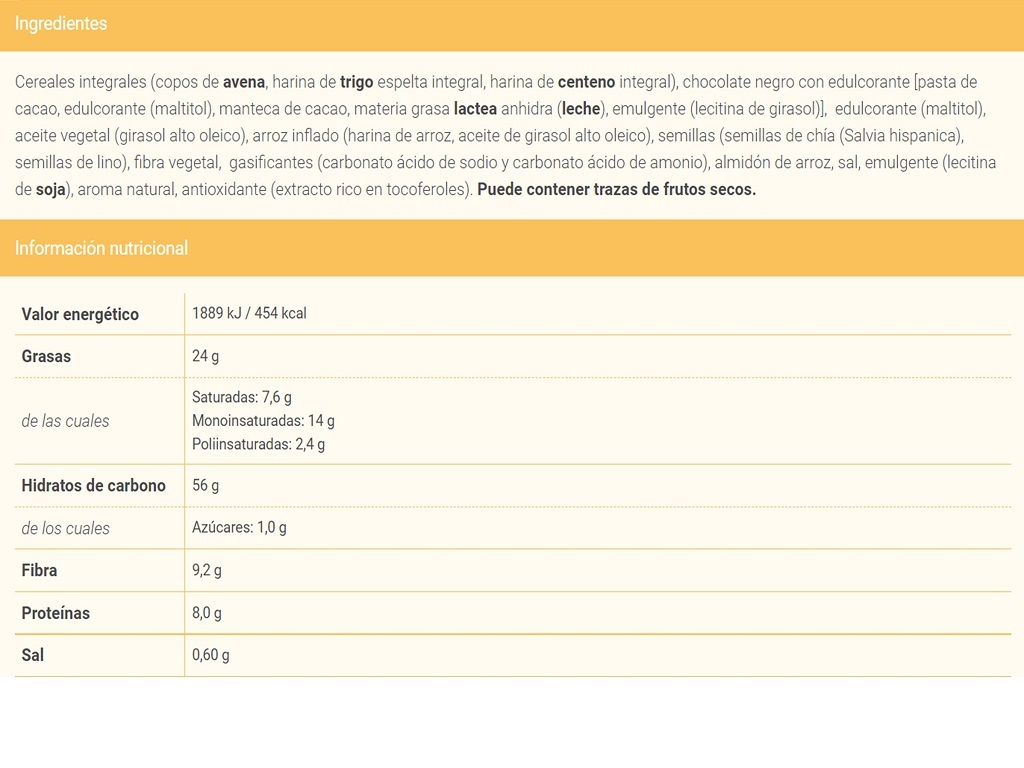1024x768 pixels.
Task: Select the Valor energético row label
Action: click(x=80, y=314)
